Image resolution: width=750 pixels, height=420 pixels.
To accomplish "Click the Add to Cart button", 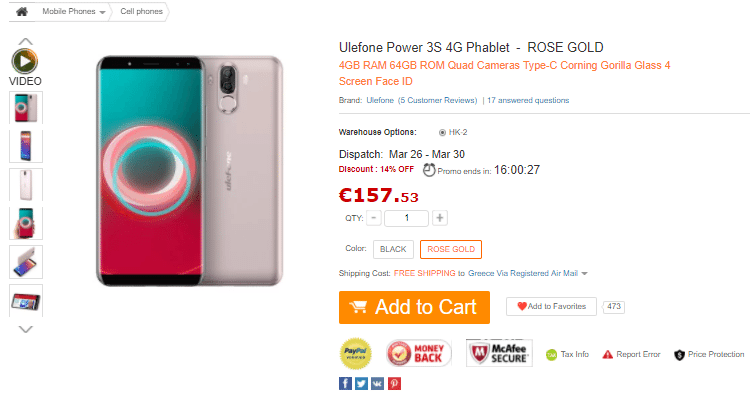I will coord(414,307).
